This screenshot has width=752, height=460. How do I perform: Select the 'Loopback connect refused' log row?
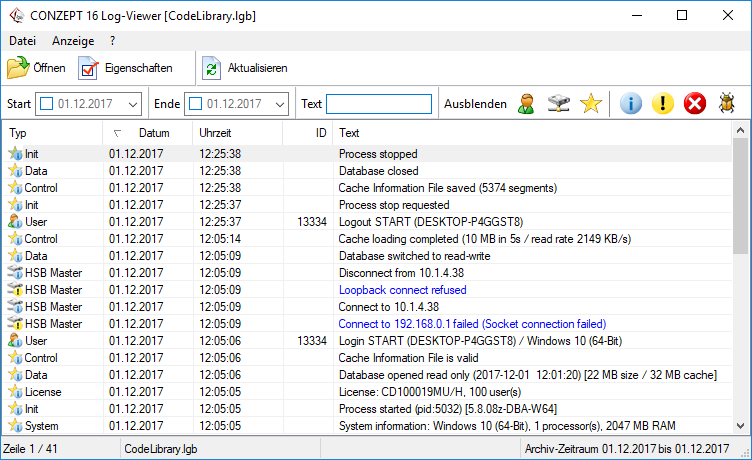coord(402,290)
